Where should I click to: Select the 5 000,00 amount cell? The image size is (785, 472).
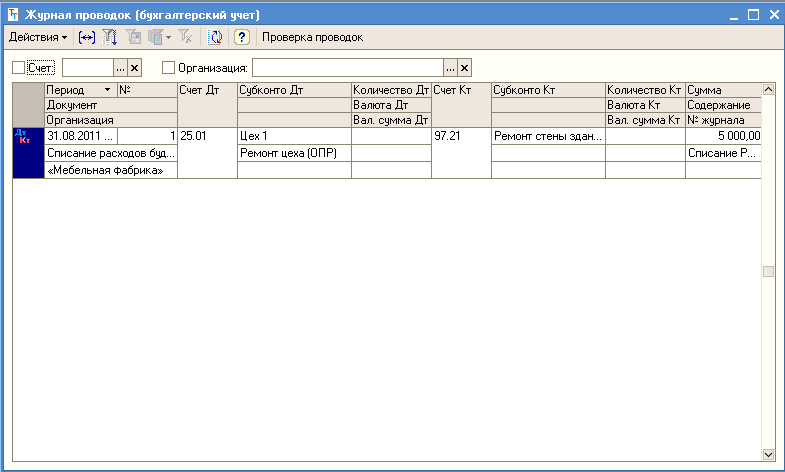(x=722, y=136)
